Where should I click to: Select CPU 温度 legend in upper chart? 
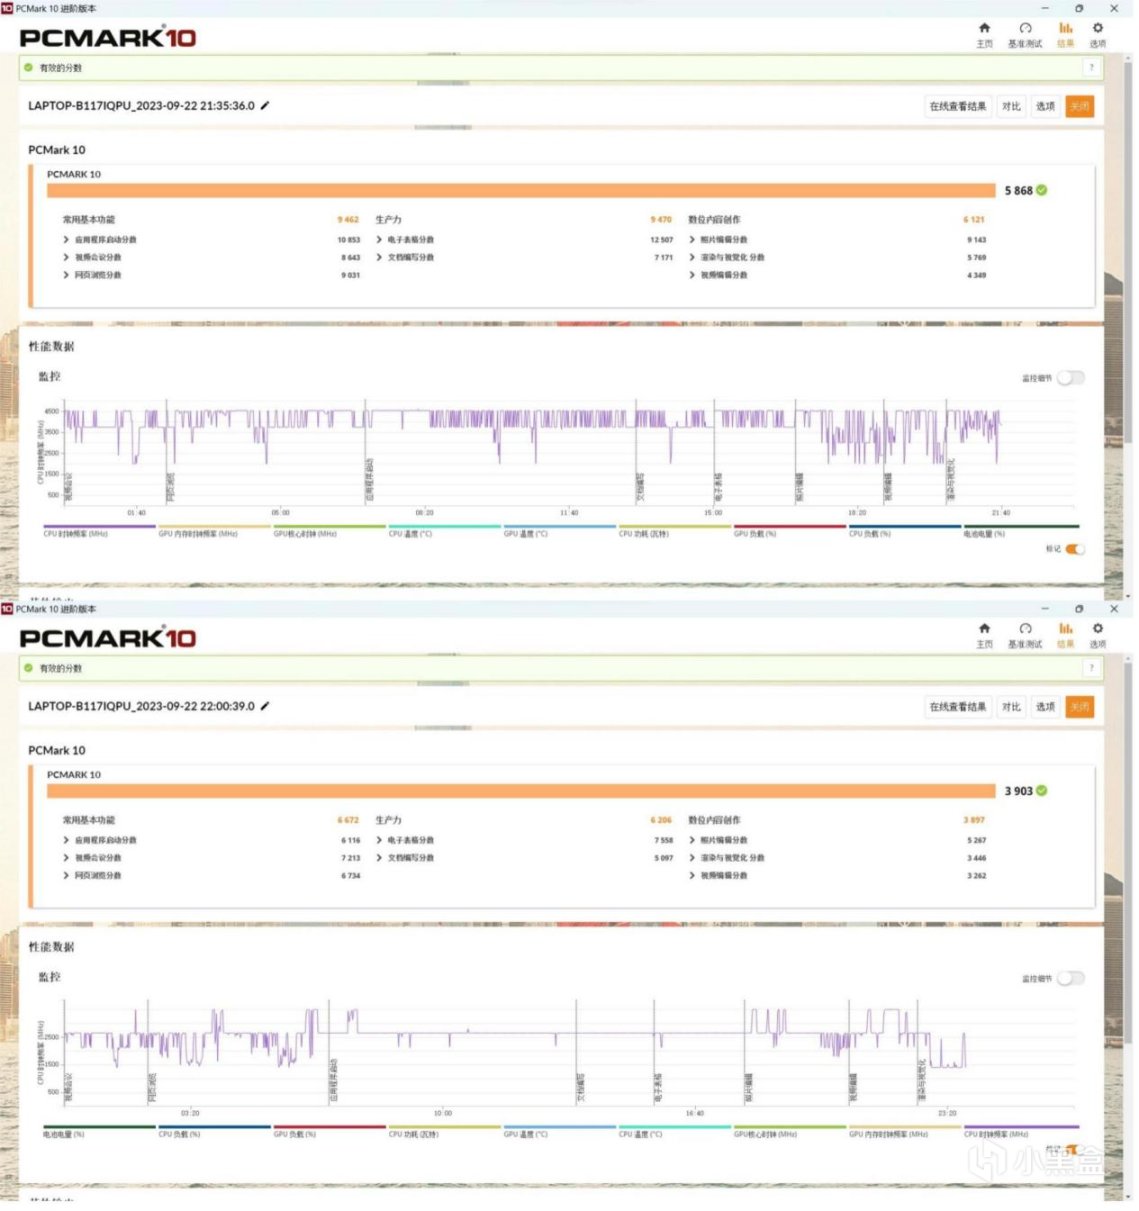444,531
